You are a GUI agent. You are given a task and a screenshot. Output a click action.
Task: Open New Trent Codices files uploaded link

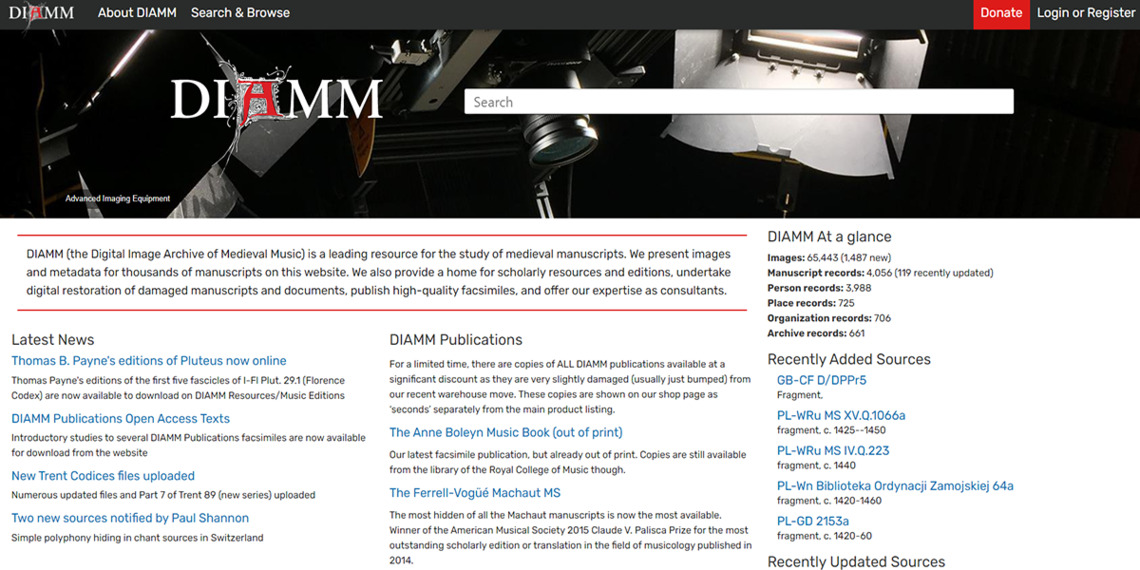[103, 476]
